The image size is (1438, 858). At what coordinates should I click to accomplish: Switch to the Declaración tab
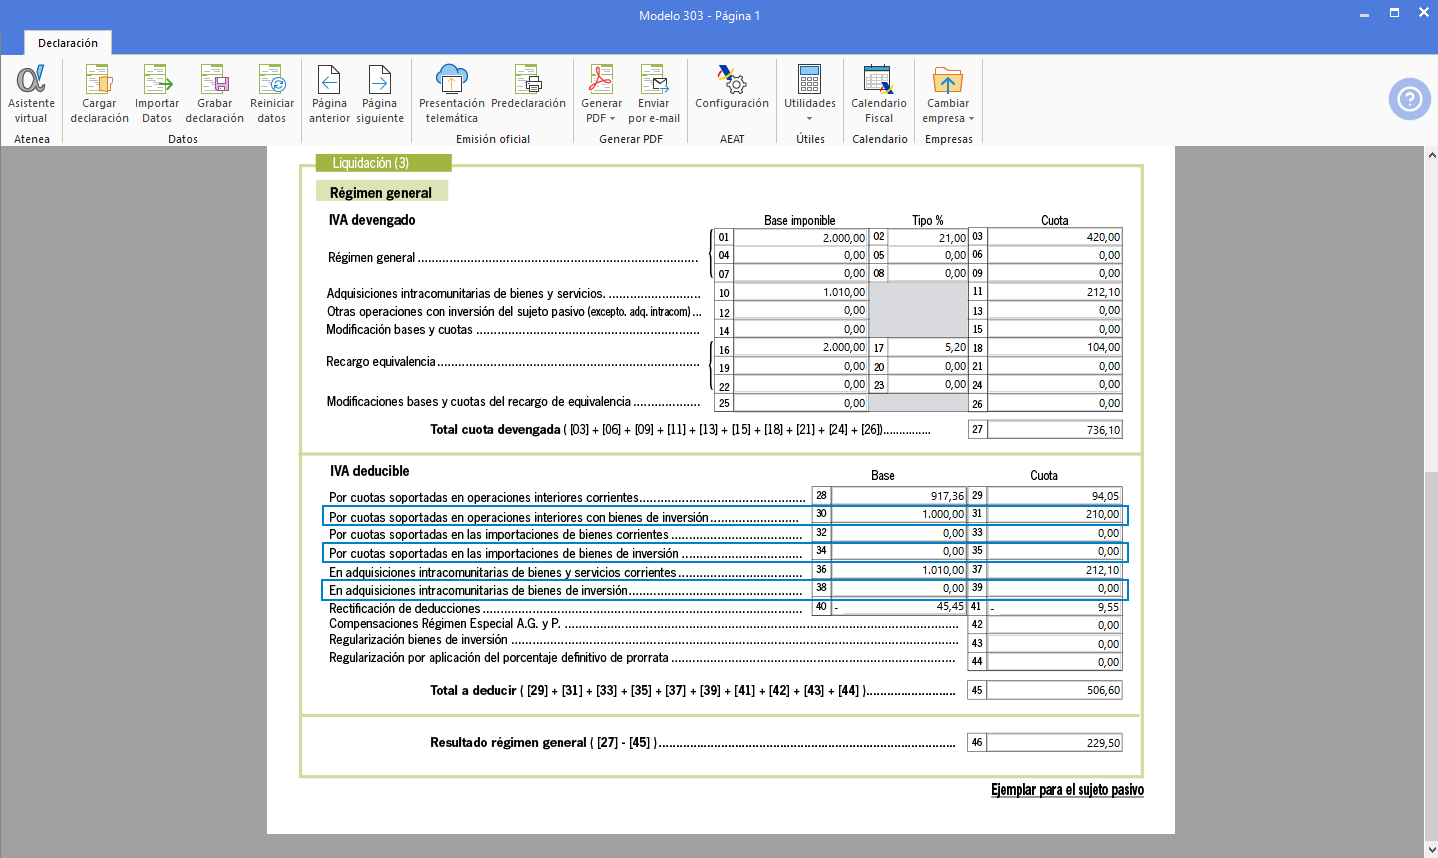pyautogui.click(x=68, y=43)
